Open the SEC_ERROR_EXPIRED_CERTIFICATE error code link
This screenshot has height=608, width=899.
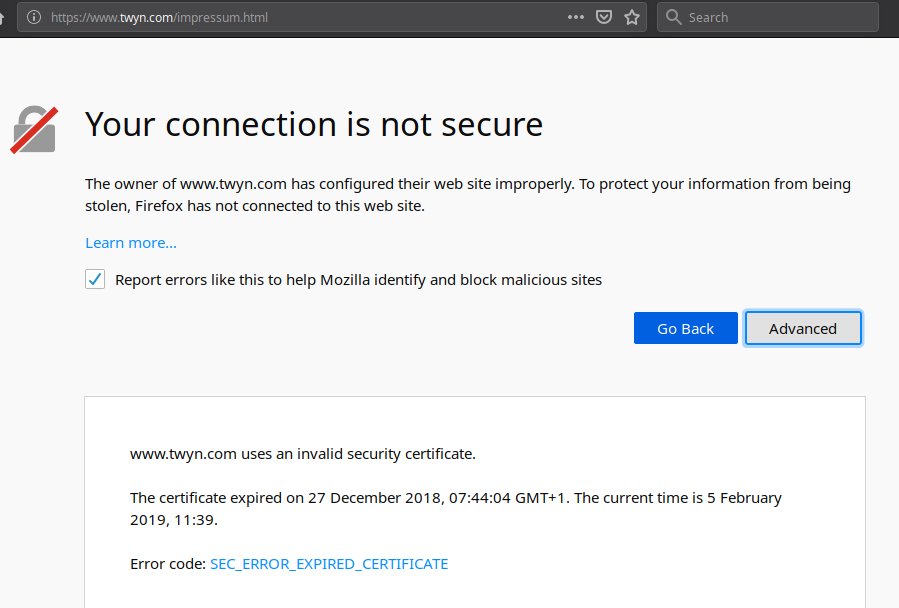pos(329,564)
